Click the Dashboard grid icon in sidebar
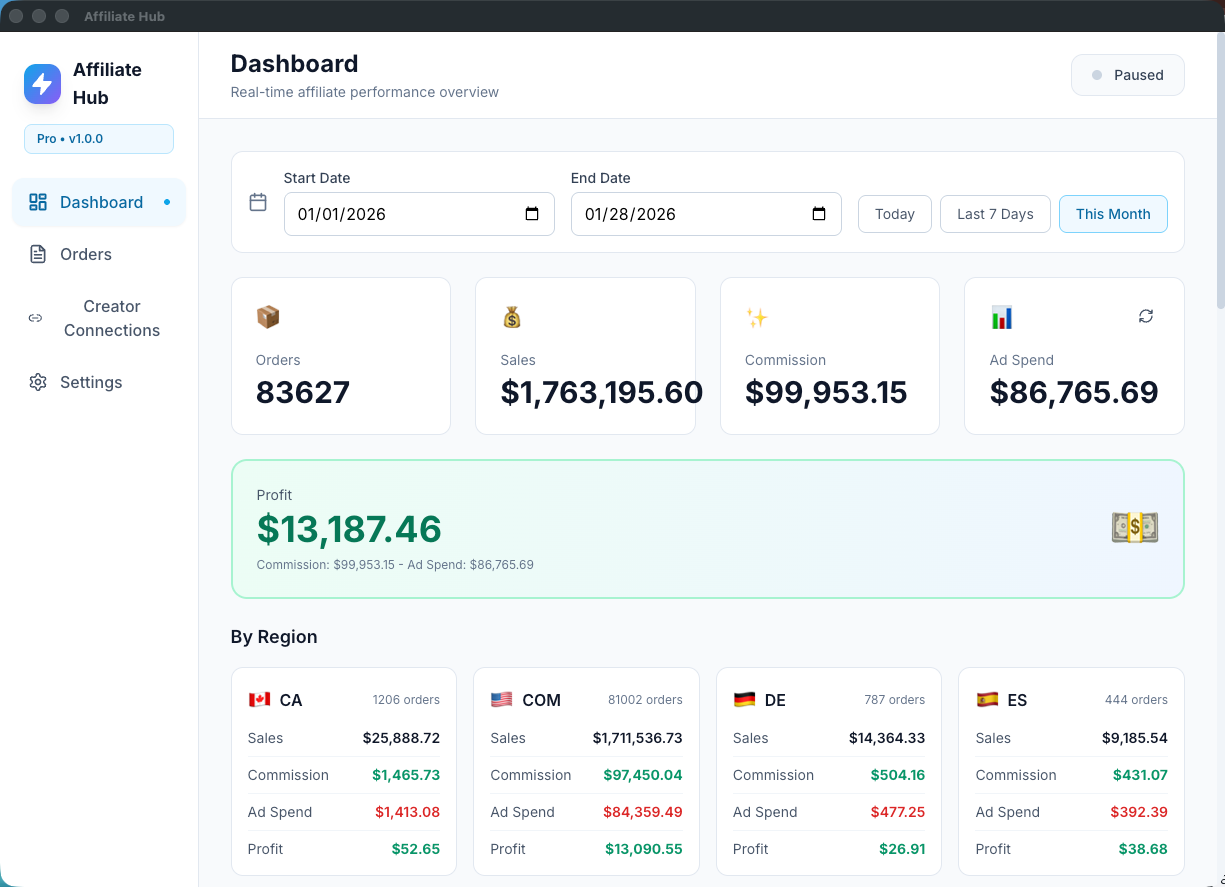 38,202
